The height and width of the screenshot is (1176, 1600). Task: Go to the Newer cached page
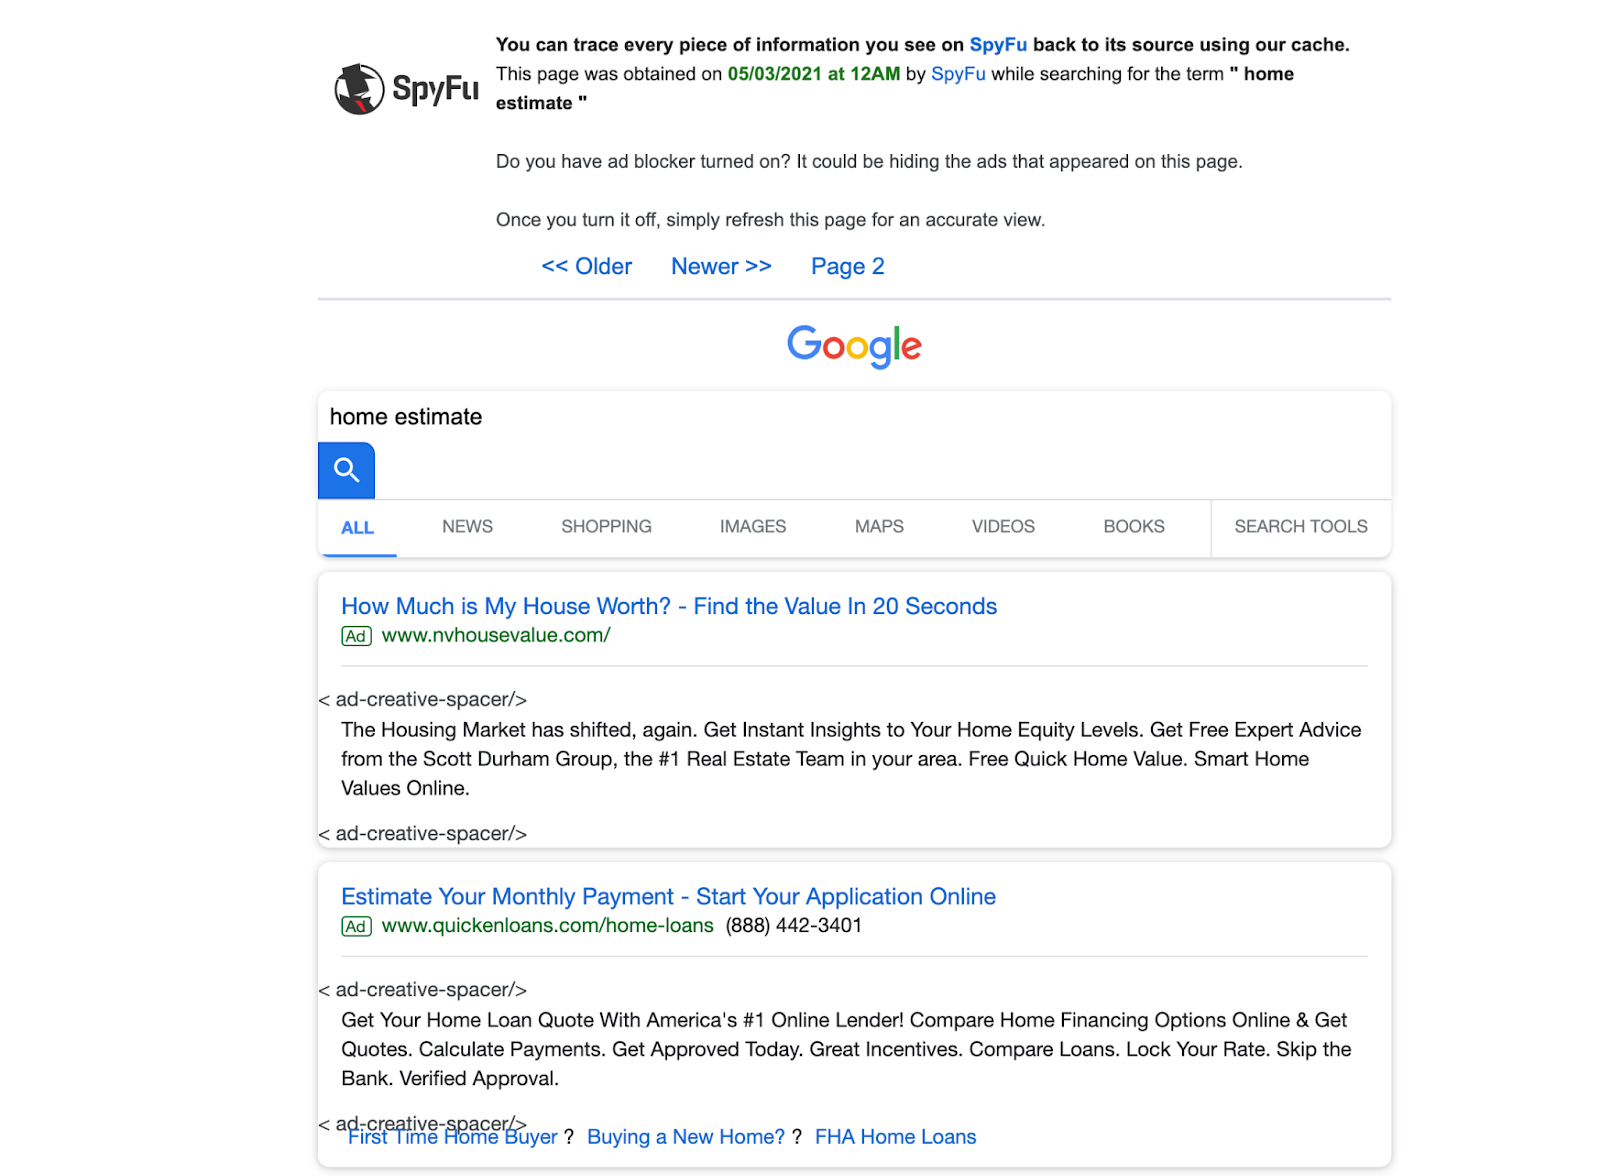[x=721, y=266]
